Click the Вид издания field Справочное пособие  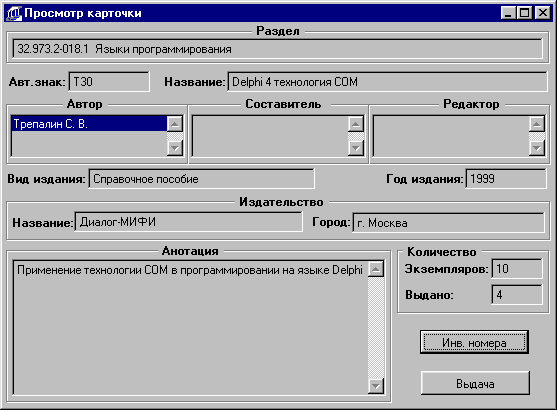coord(201,179)
